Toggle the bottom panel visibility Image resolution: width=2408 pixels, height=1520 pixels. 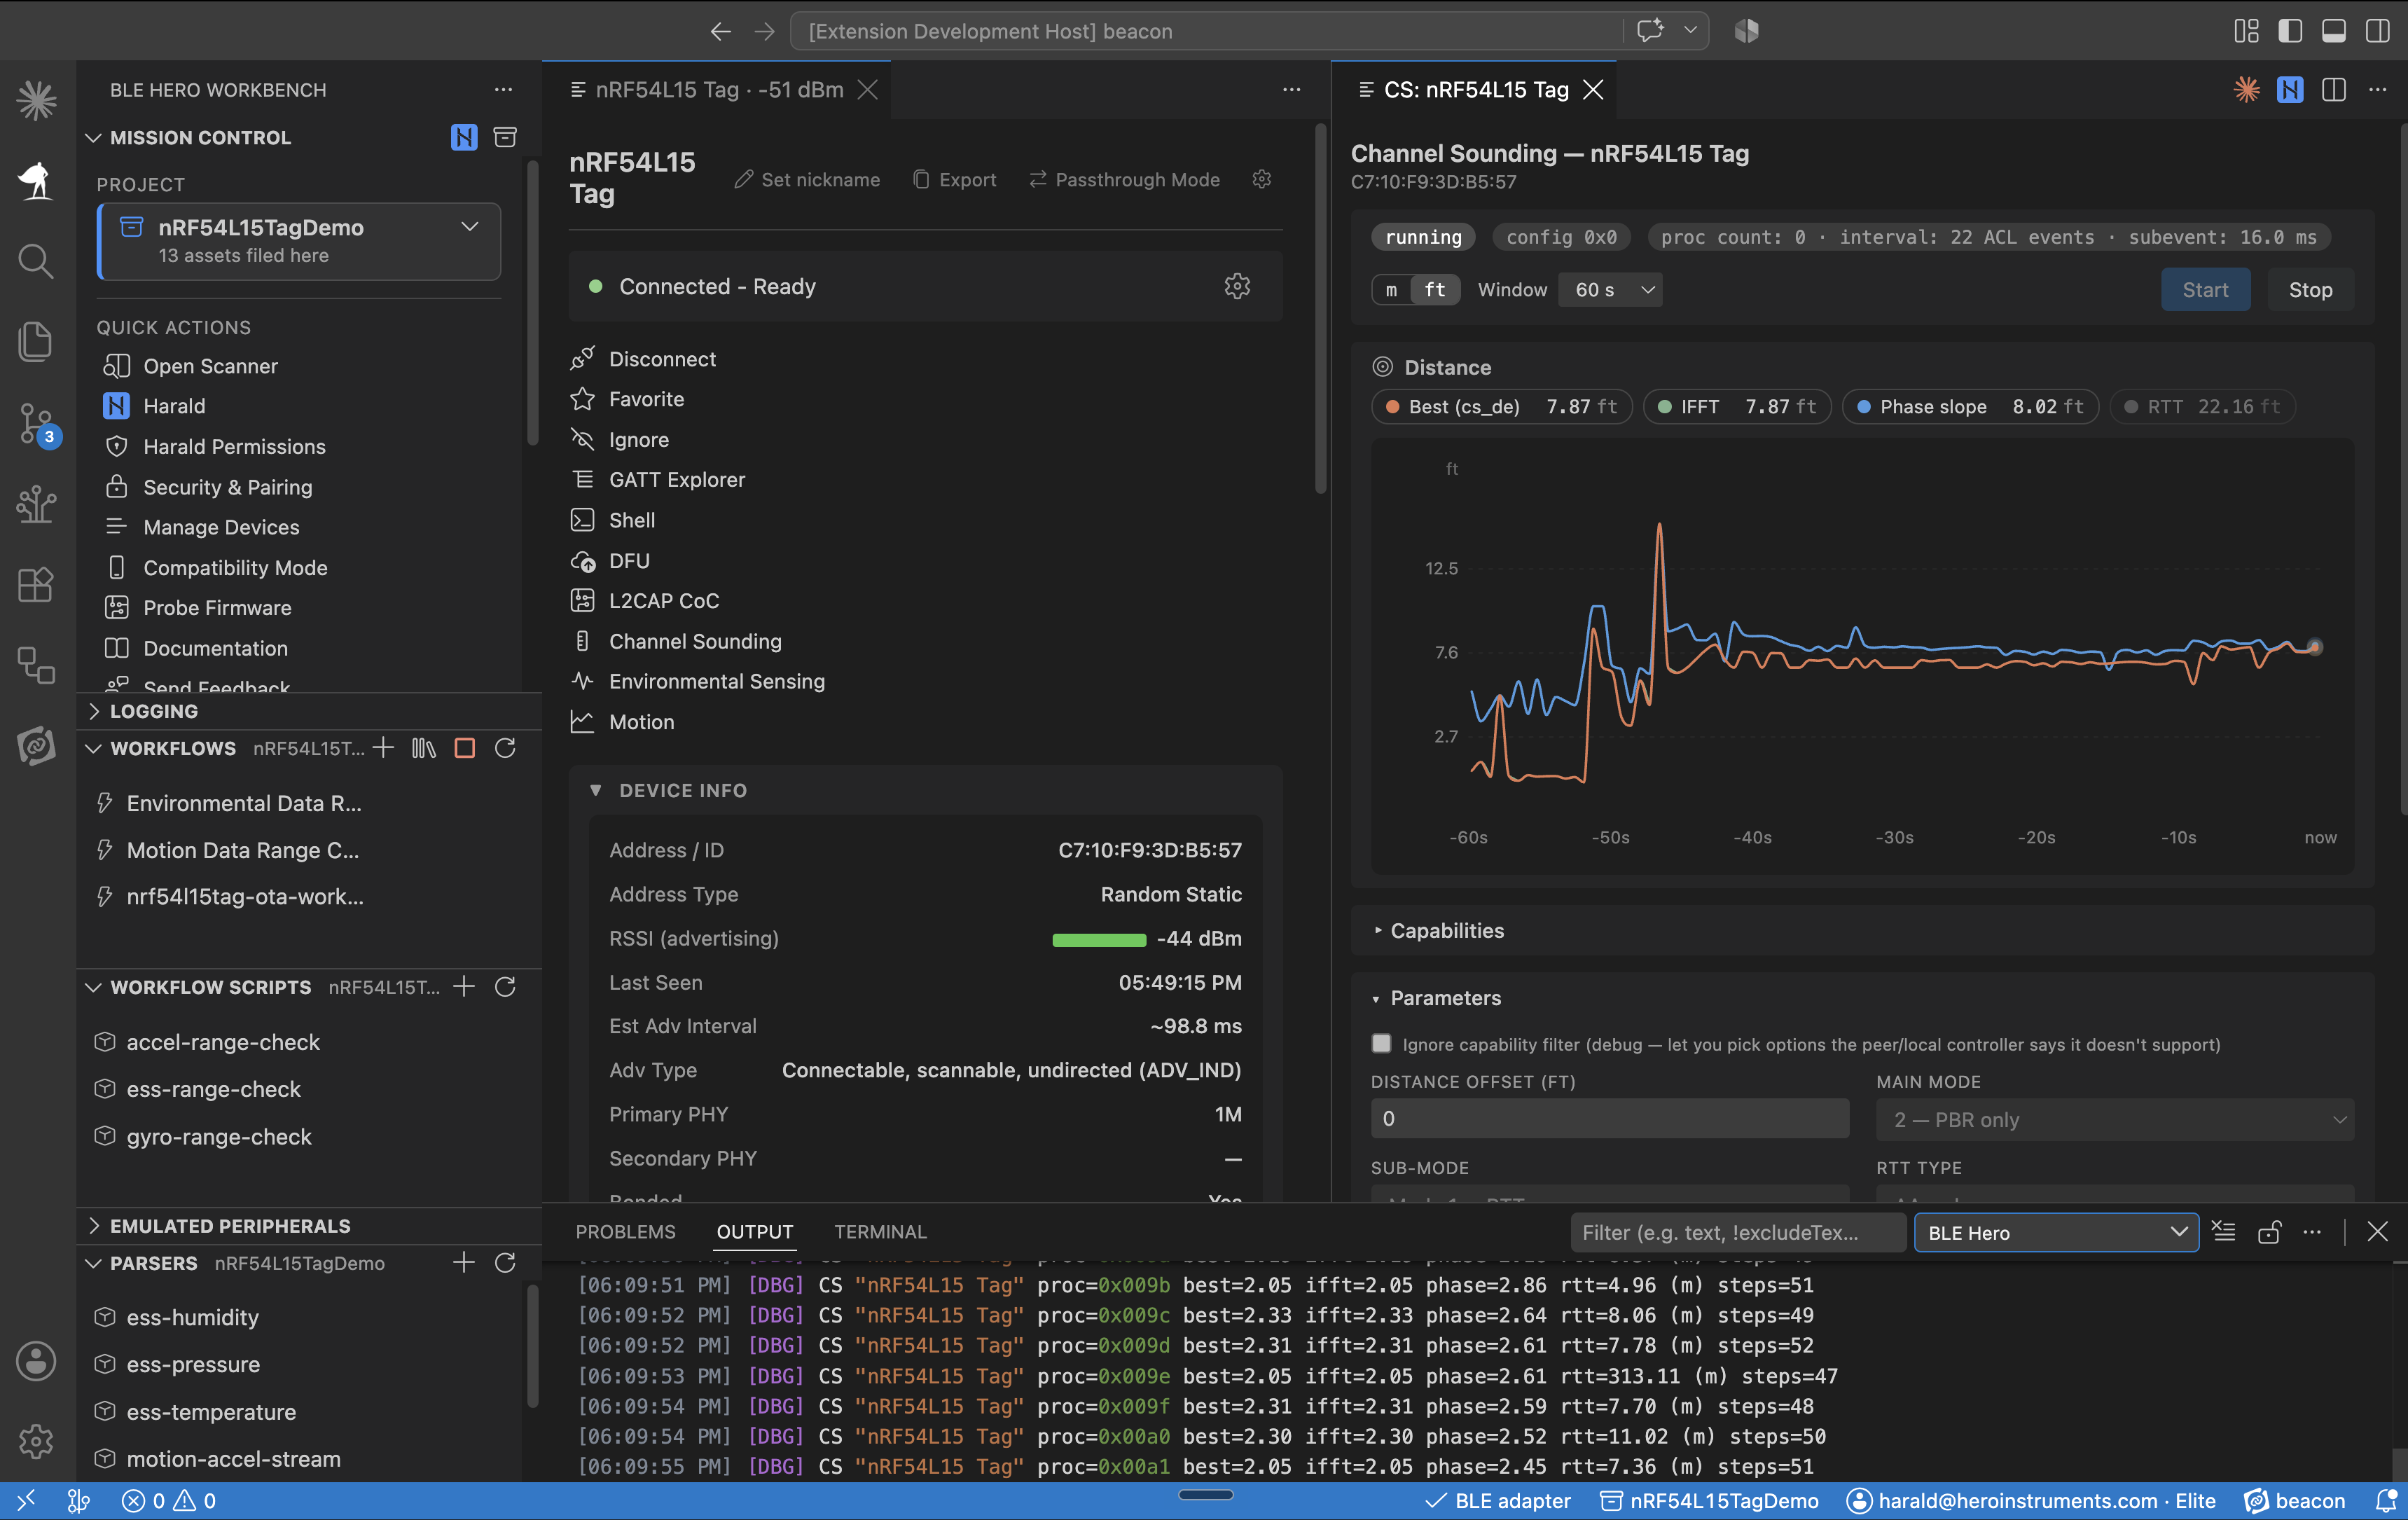point(2334,31)
